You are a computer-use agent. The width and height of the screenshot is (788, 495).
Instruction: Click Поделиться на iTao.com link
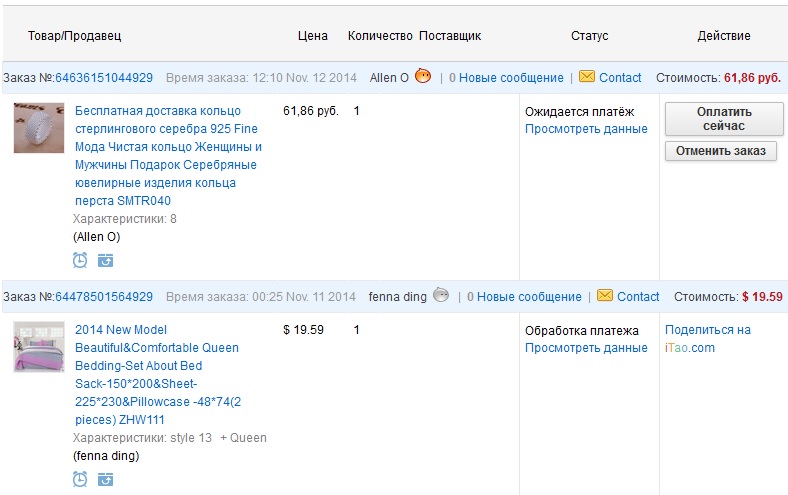coord(707,338)
